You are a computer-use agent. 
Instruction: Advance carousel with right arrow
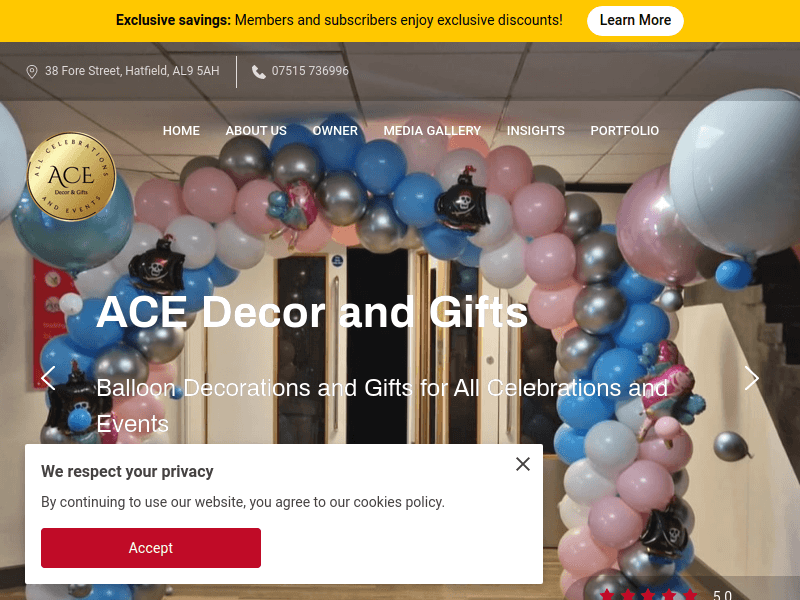[752, 378]
